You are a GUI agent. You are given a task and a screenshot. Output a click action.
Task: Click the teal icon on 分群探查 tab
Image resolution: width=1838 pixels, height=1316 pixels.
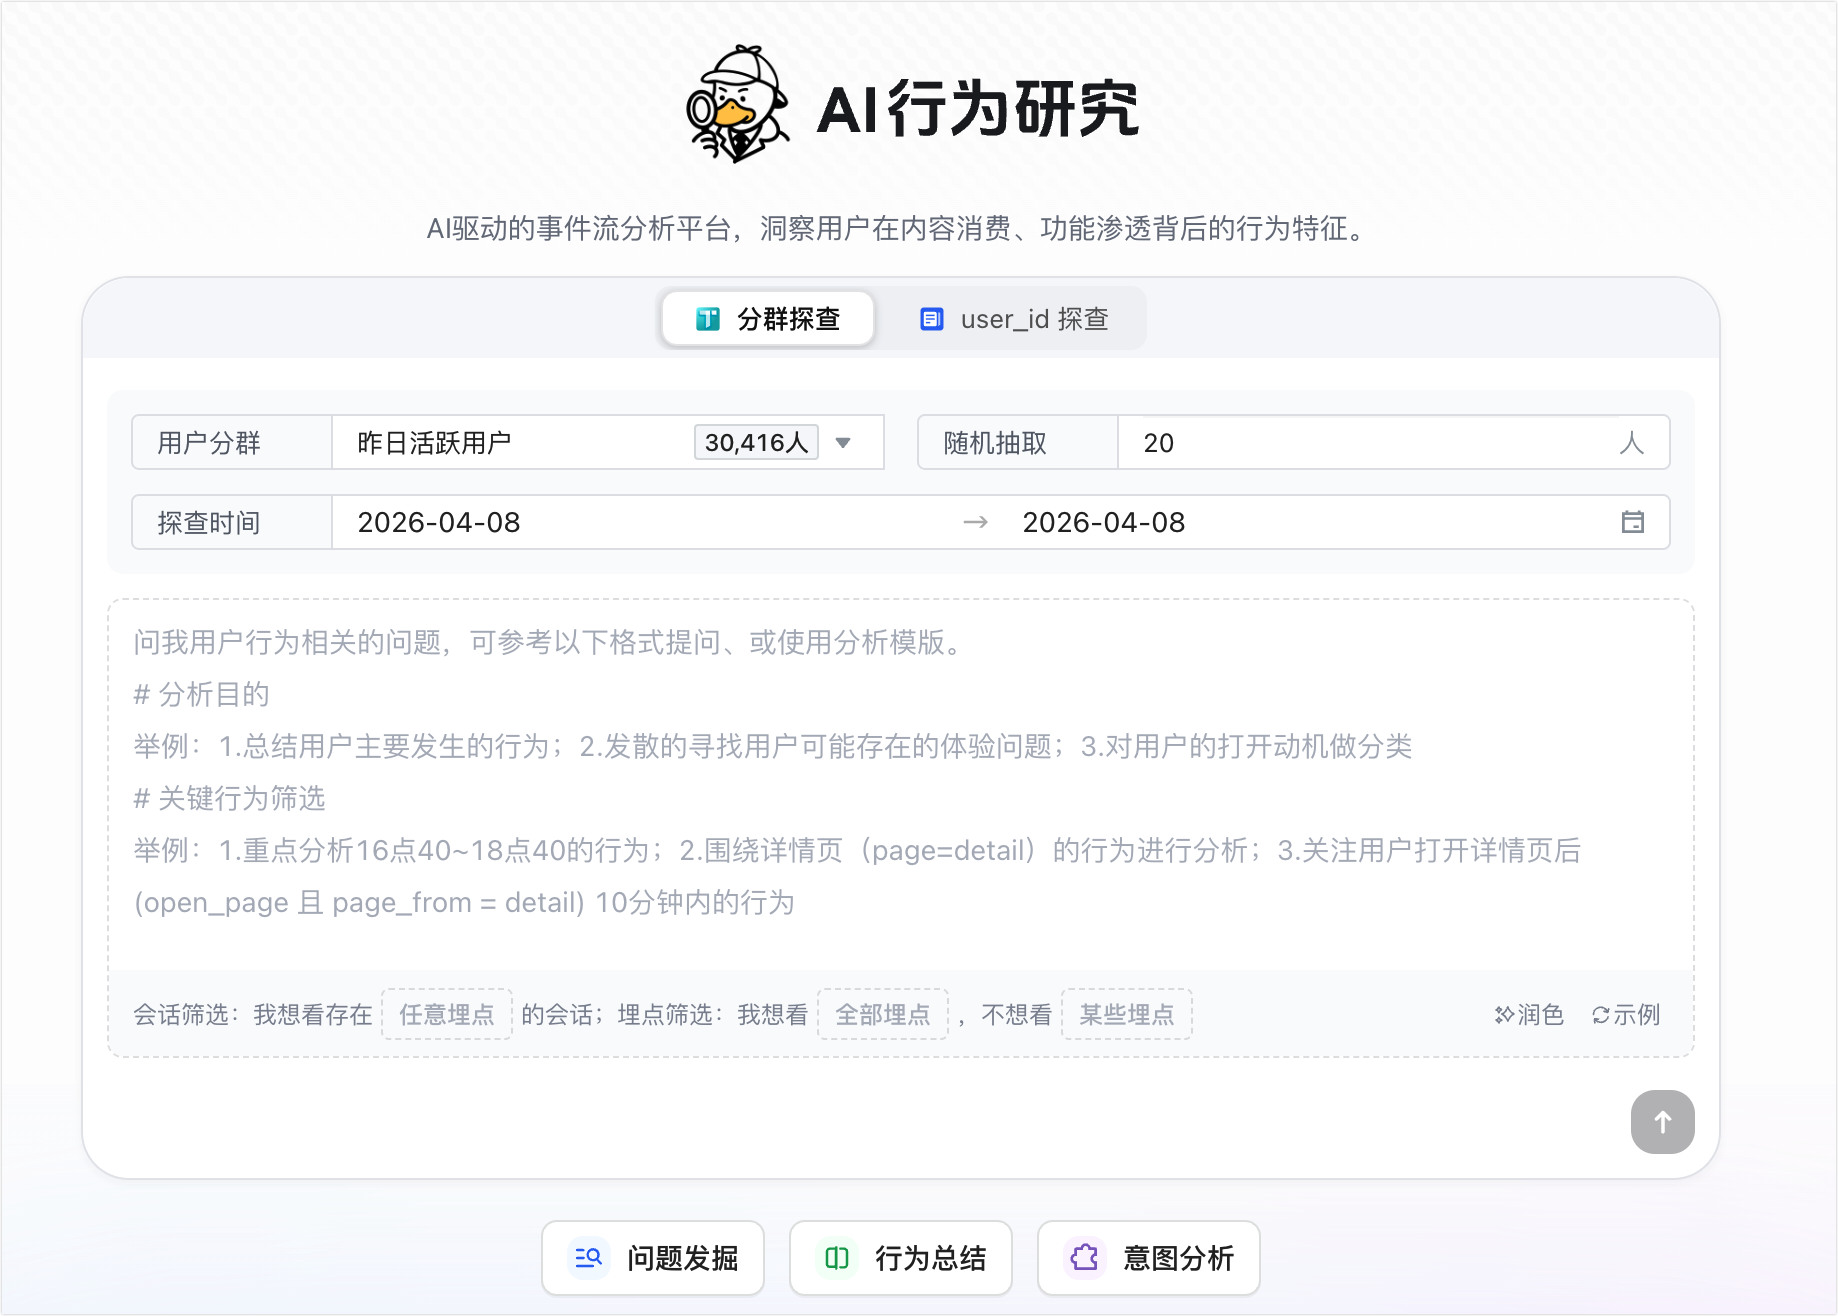[707, 319]
